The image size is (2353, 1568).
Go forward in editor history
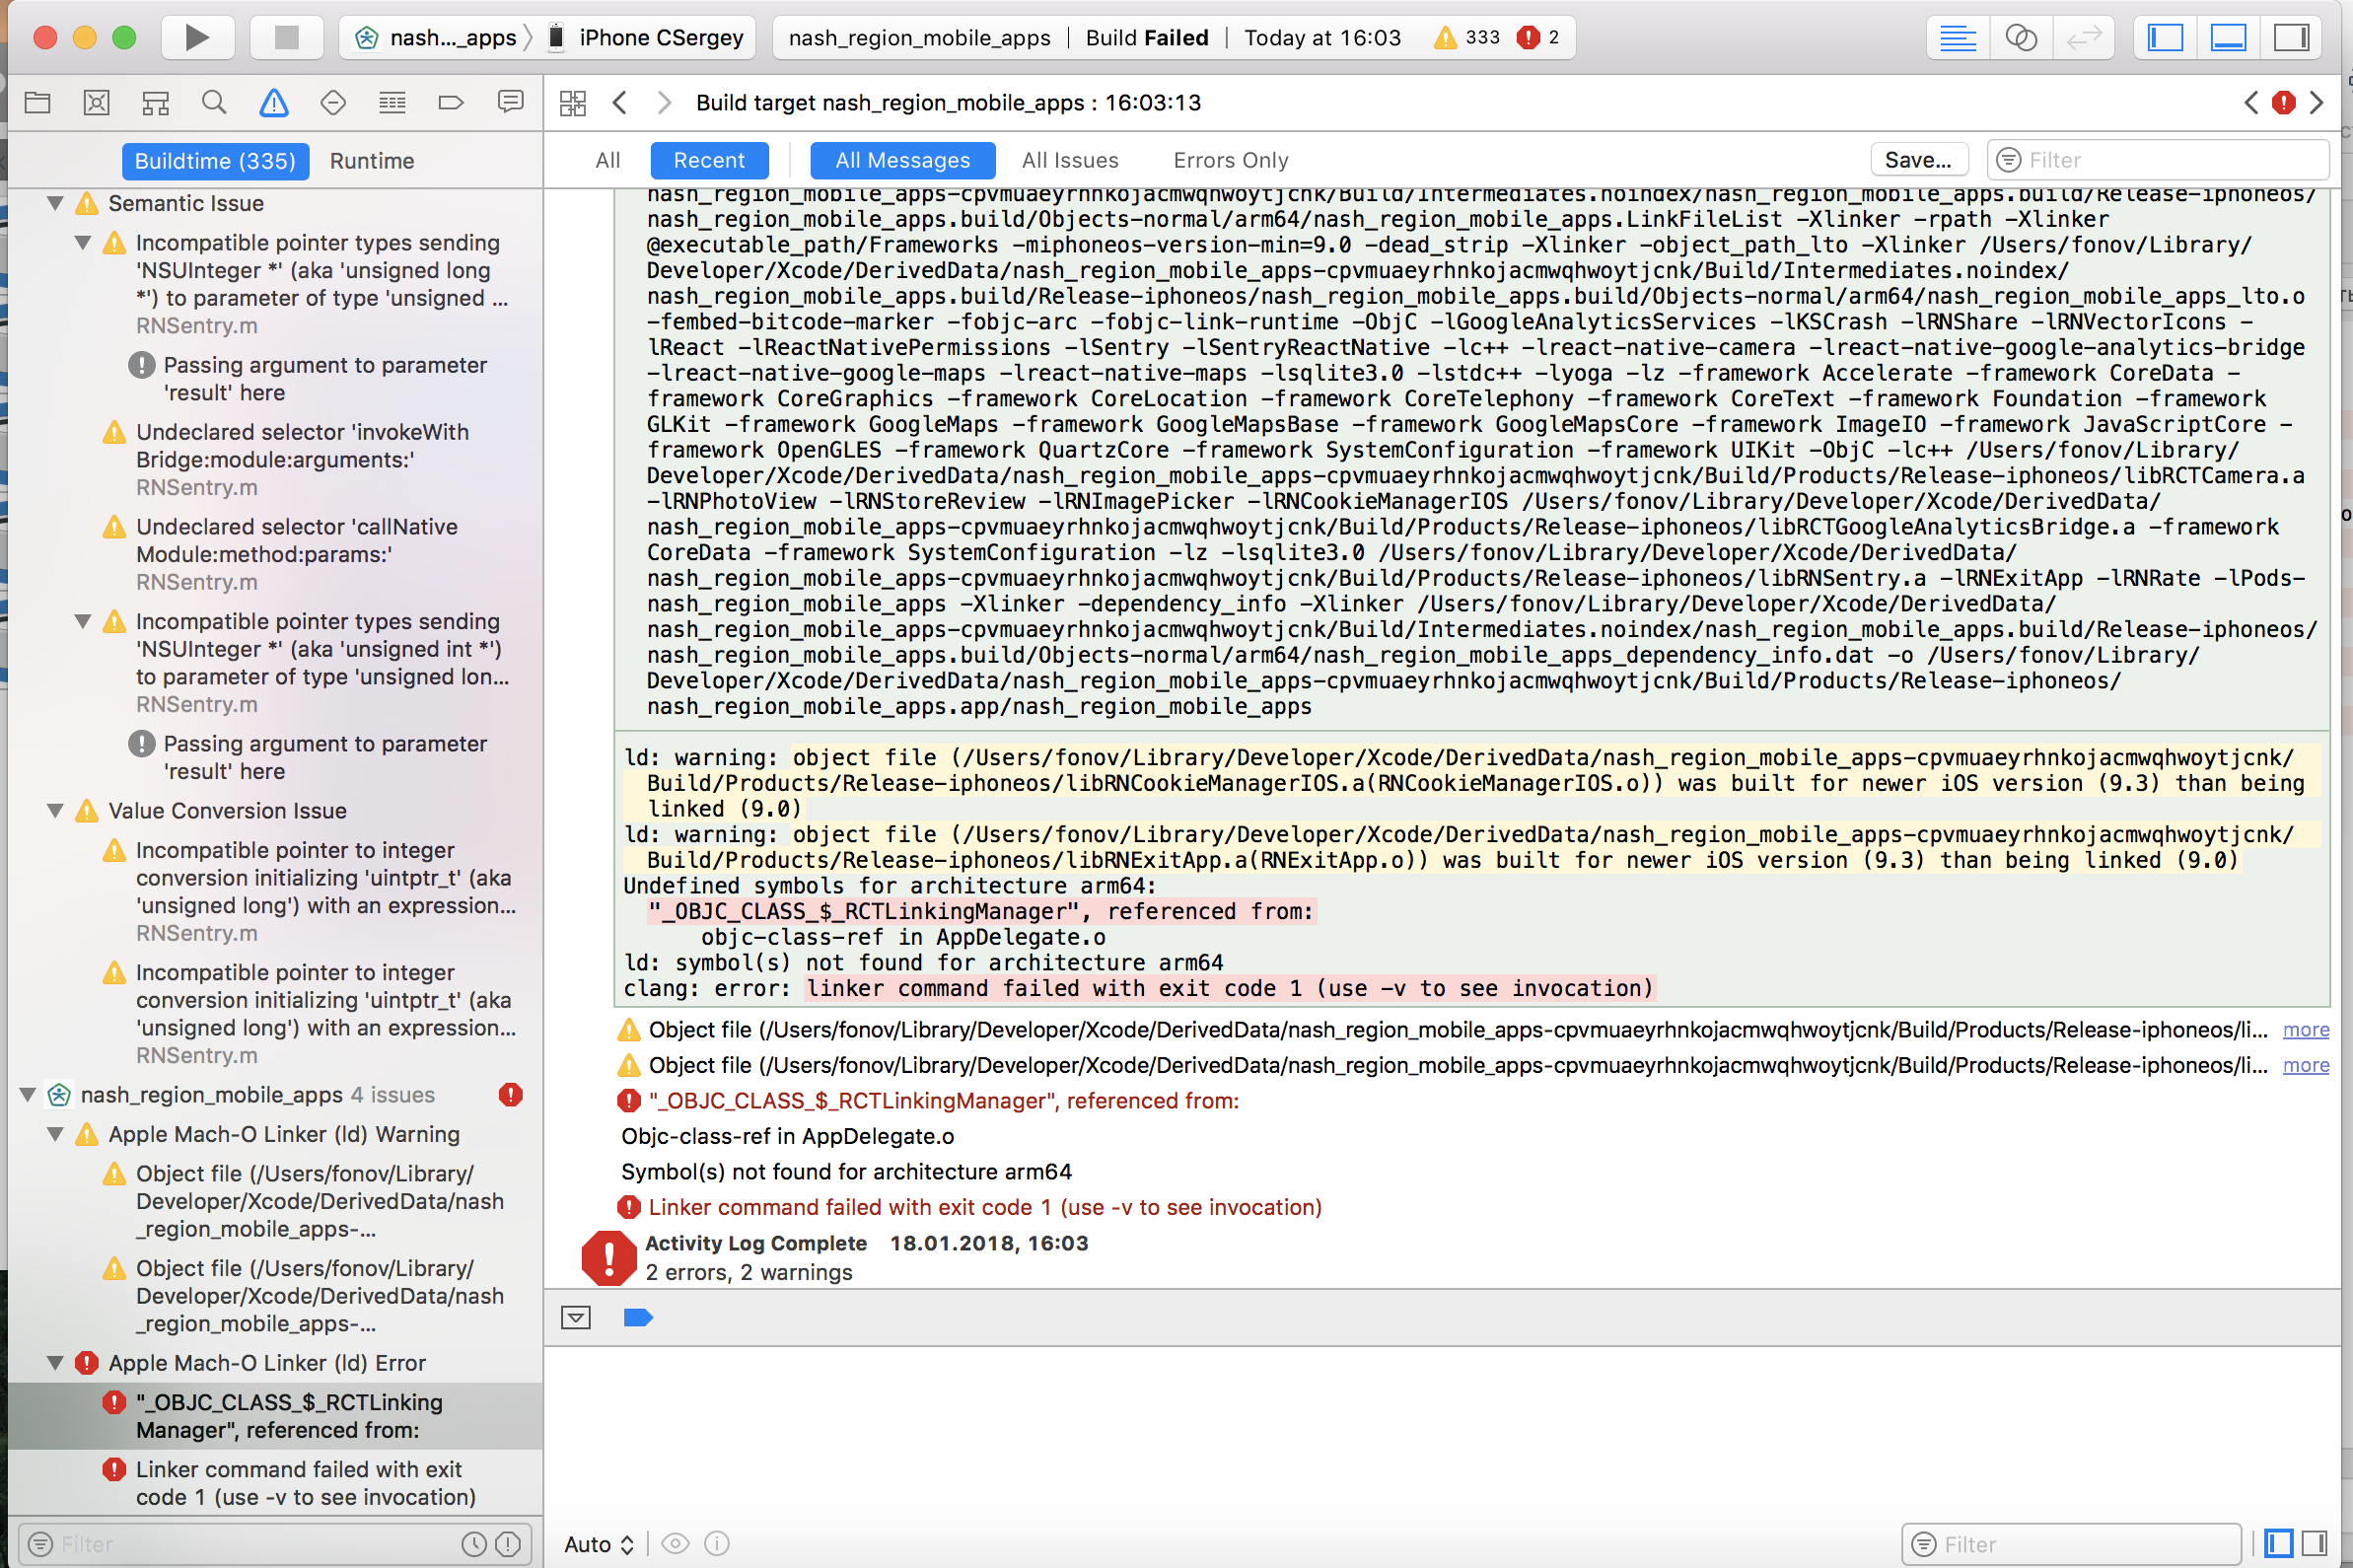664,103
